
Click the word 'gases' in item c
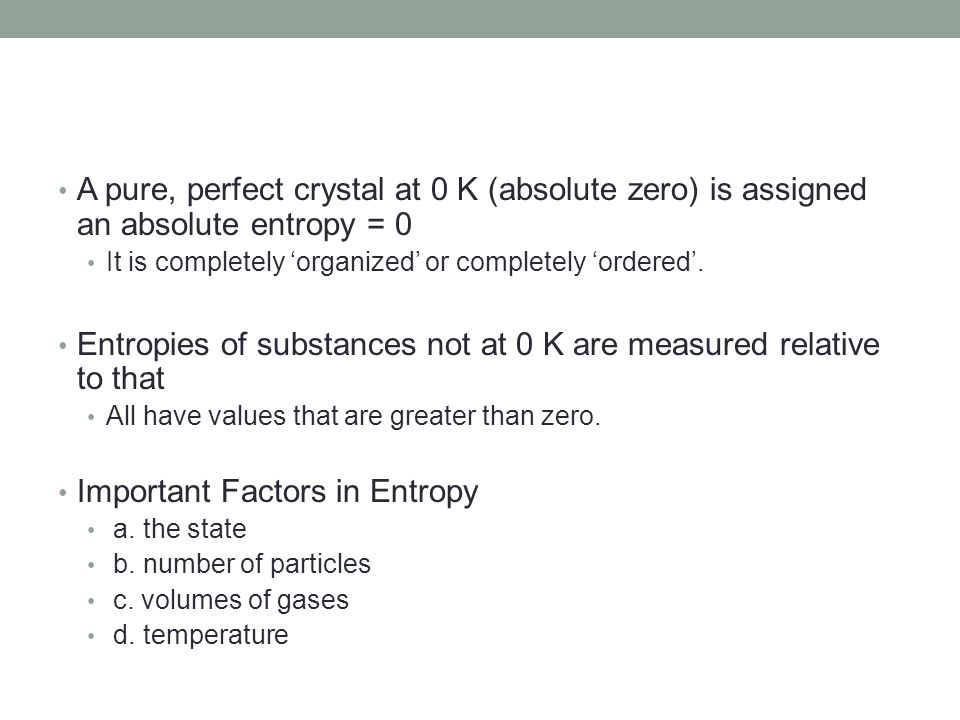tap(312, 601)
